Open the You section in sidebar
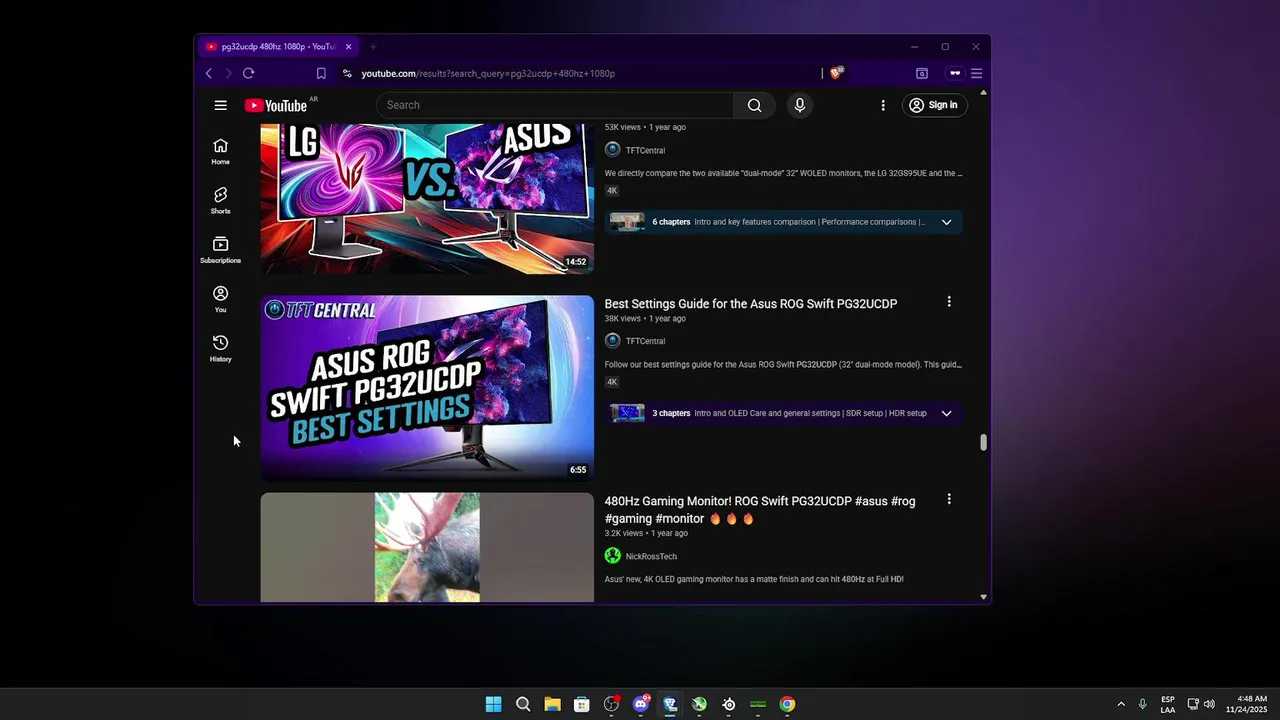Screen dimensions: 1280x720 point(220,298)
